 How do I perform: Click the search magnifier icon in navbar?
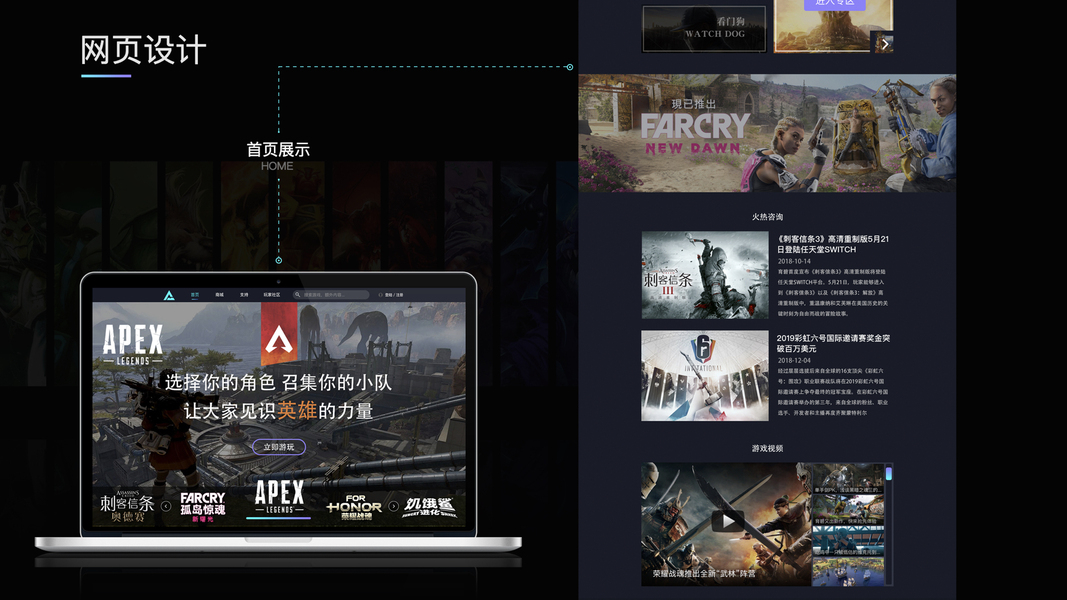pyautogui.click(x=297, y=295)
